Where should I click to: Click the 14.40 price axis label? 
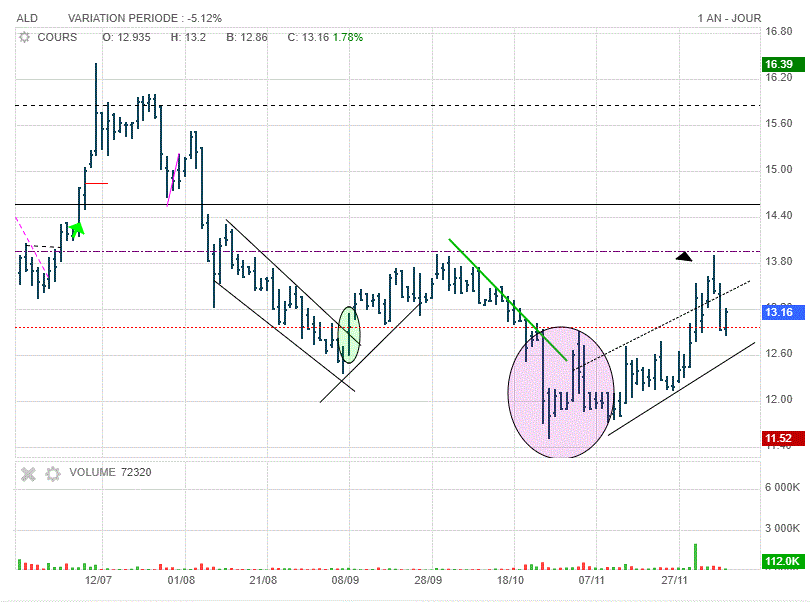(778, 215)
